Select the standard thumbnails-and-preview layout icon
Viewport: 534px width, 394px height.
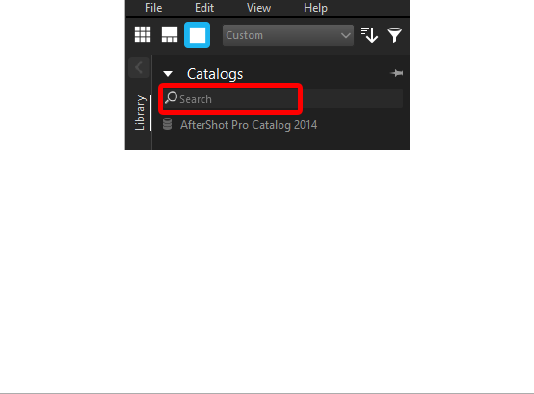pos(169,35)
